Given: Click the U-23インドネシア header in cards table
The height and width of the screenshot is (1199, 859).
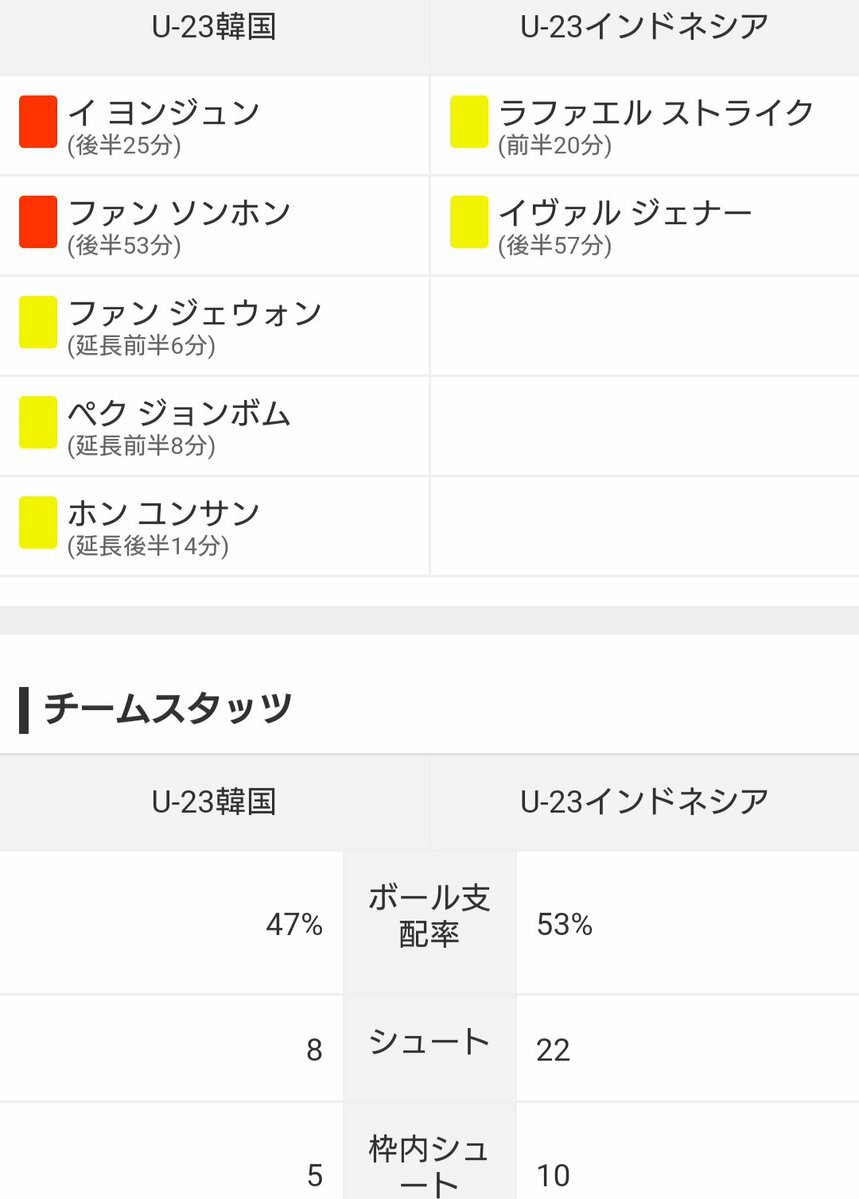Looking at the screenshot, I should coord(645,27).
